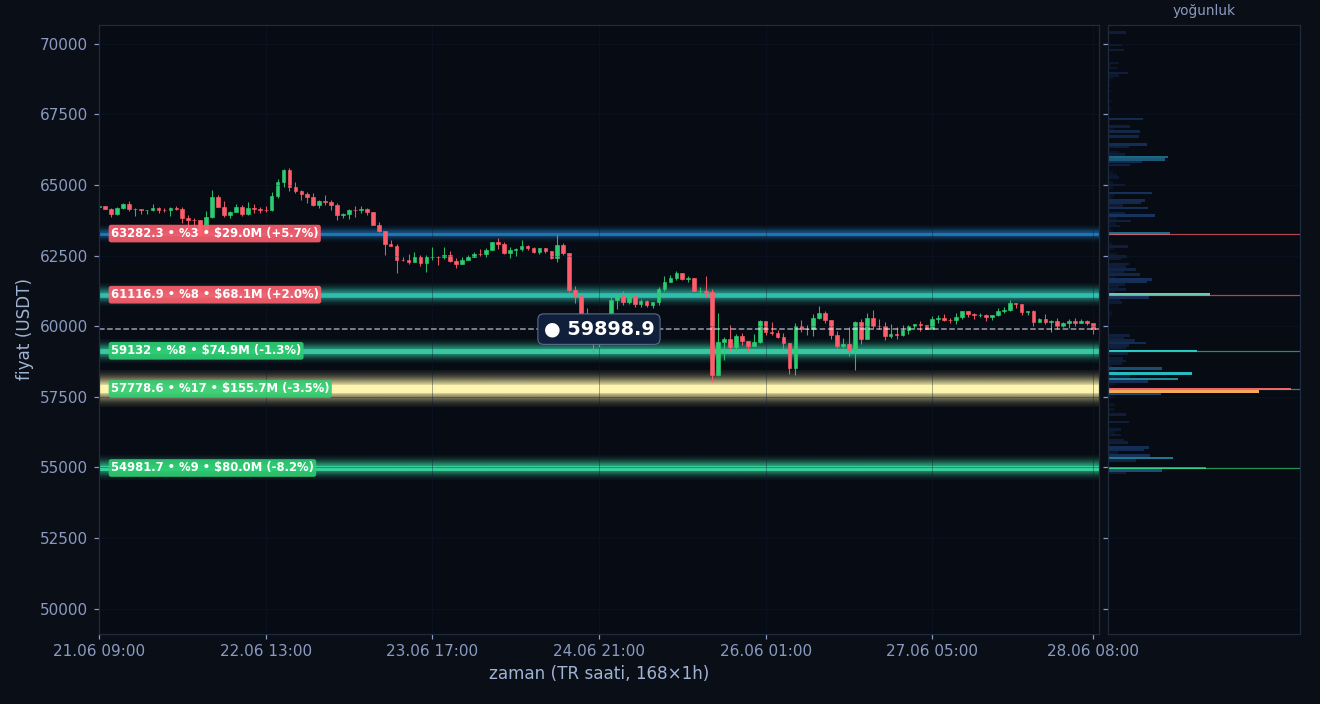Click the 55000 price tick
Image resolution: width=1320 pixels, height=704 pixels.
pos(63,467)
